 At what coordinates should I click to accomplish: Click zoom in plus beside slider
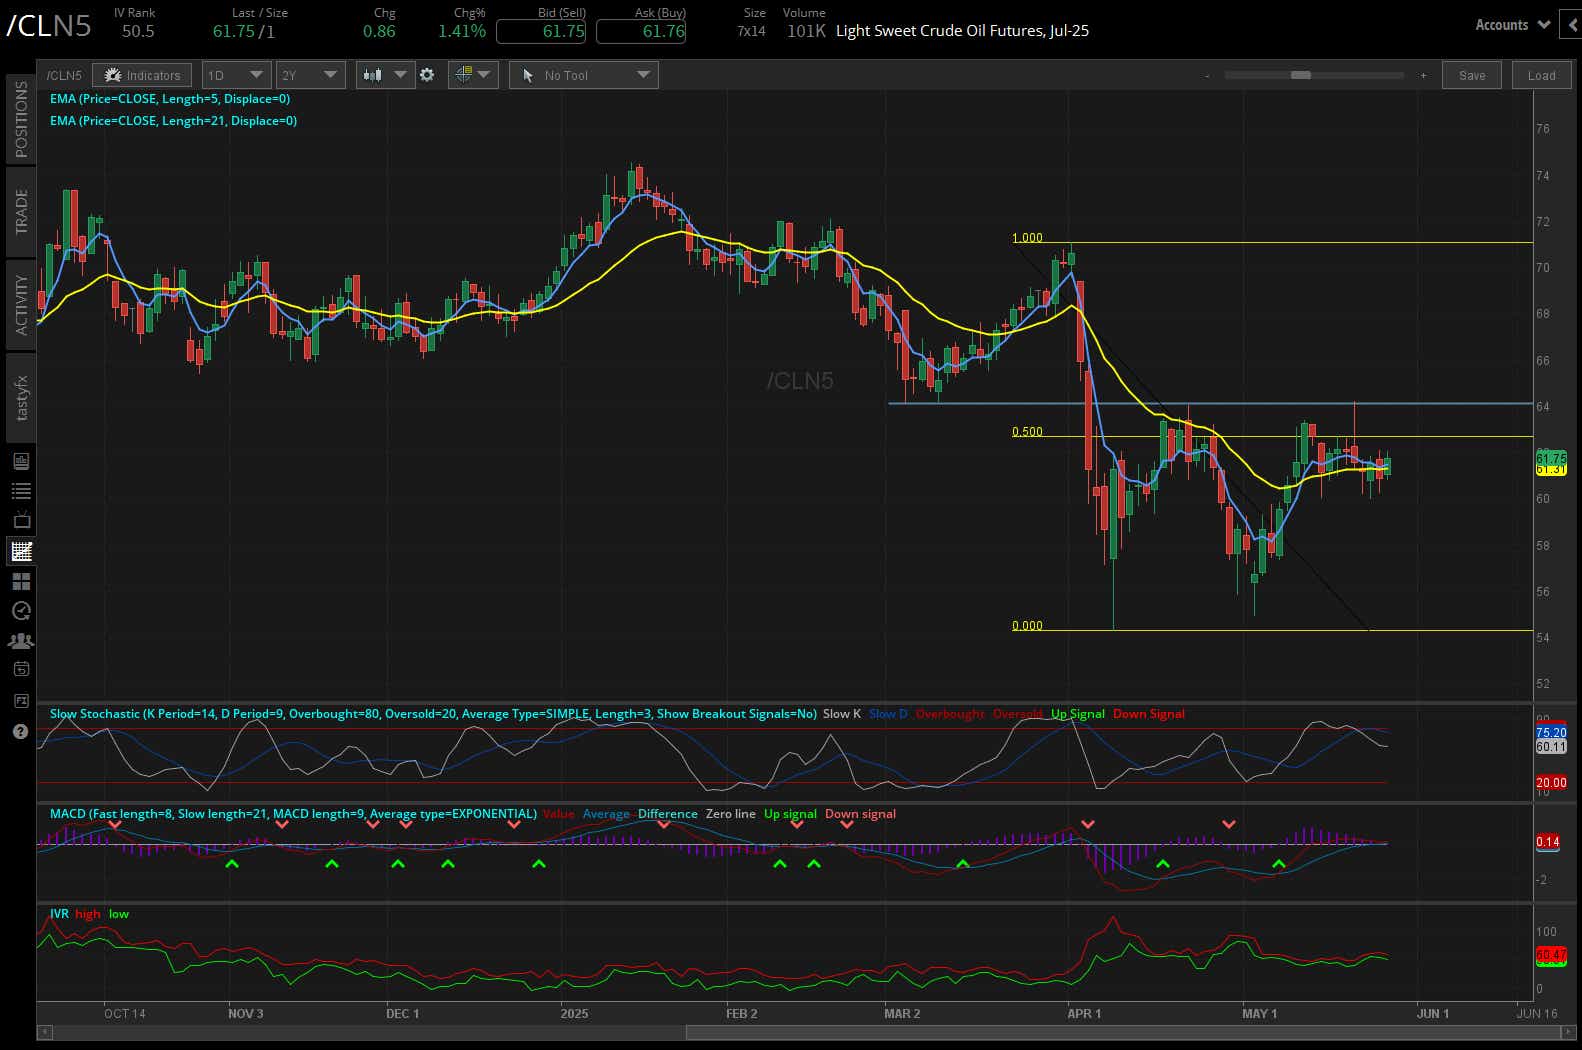(1423, 75)
